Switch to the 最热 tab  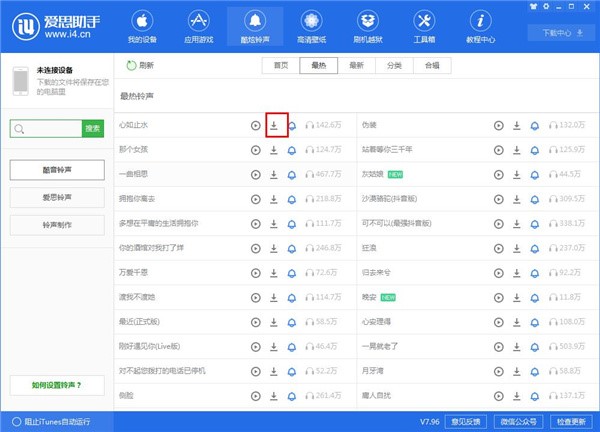319,65
